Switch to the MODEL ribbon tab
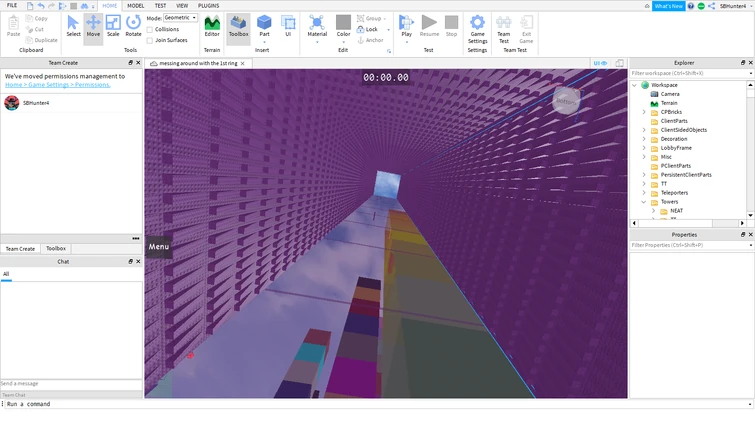 tap(135, 6)
